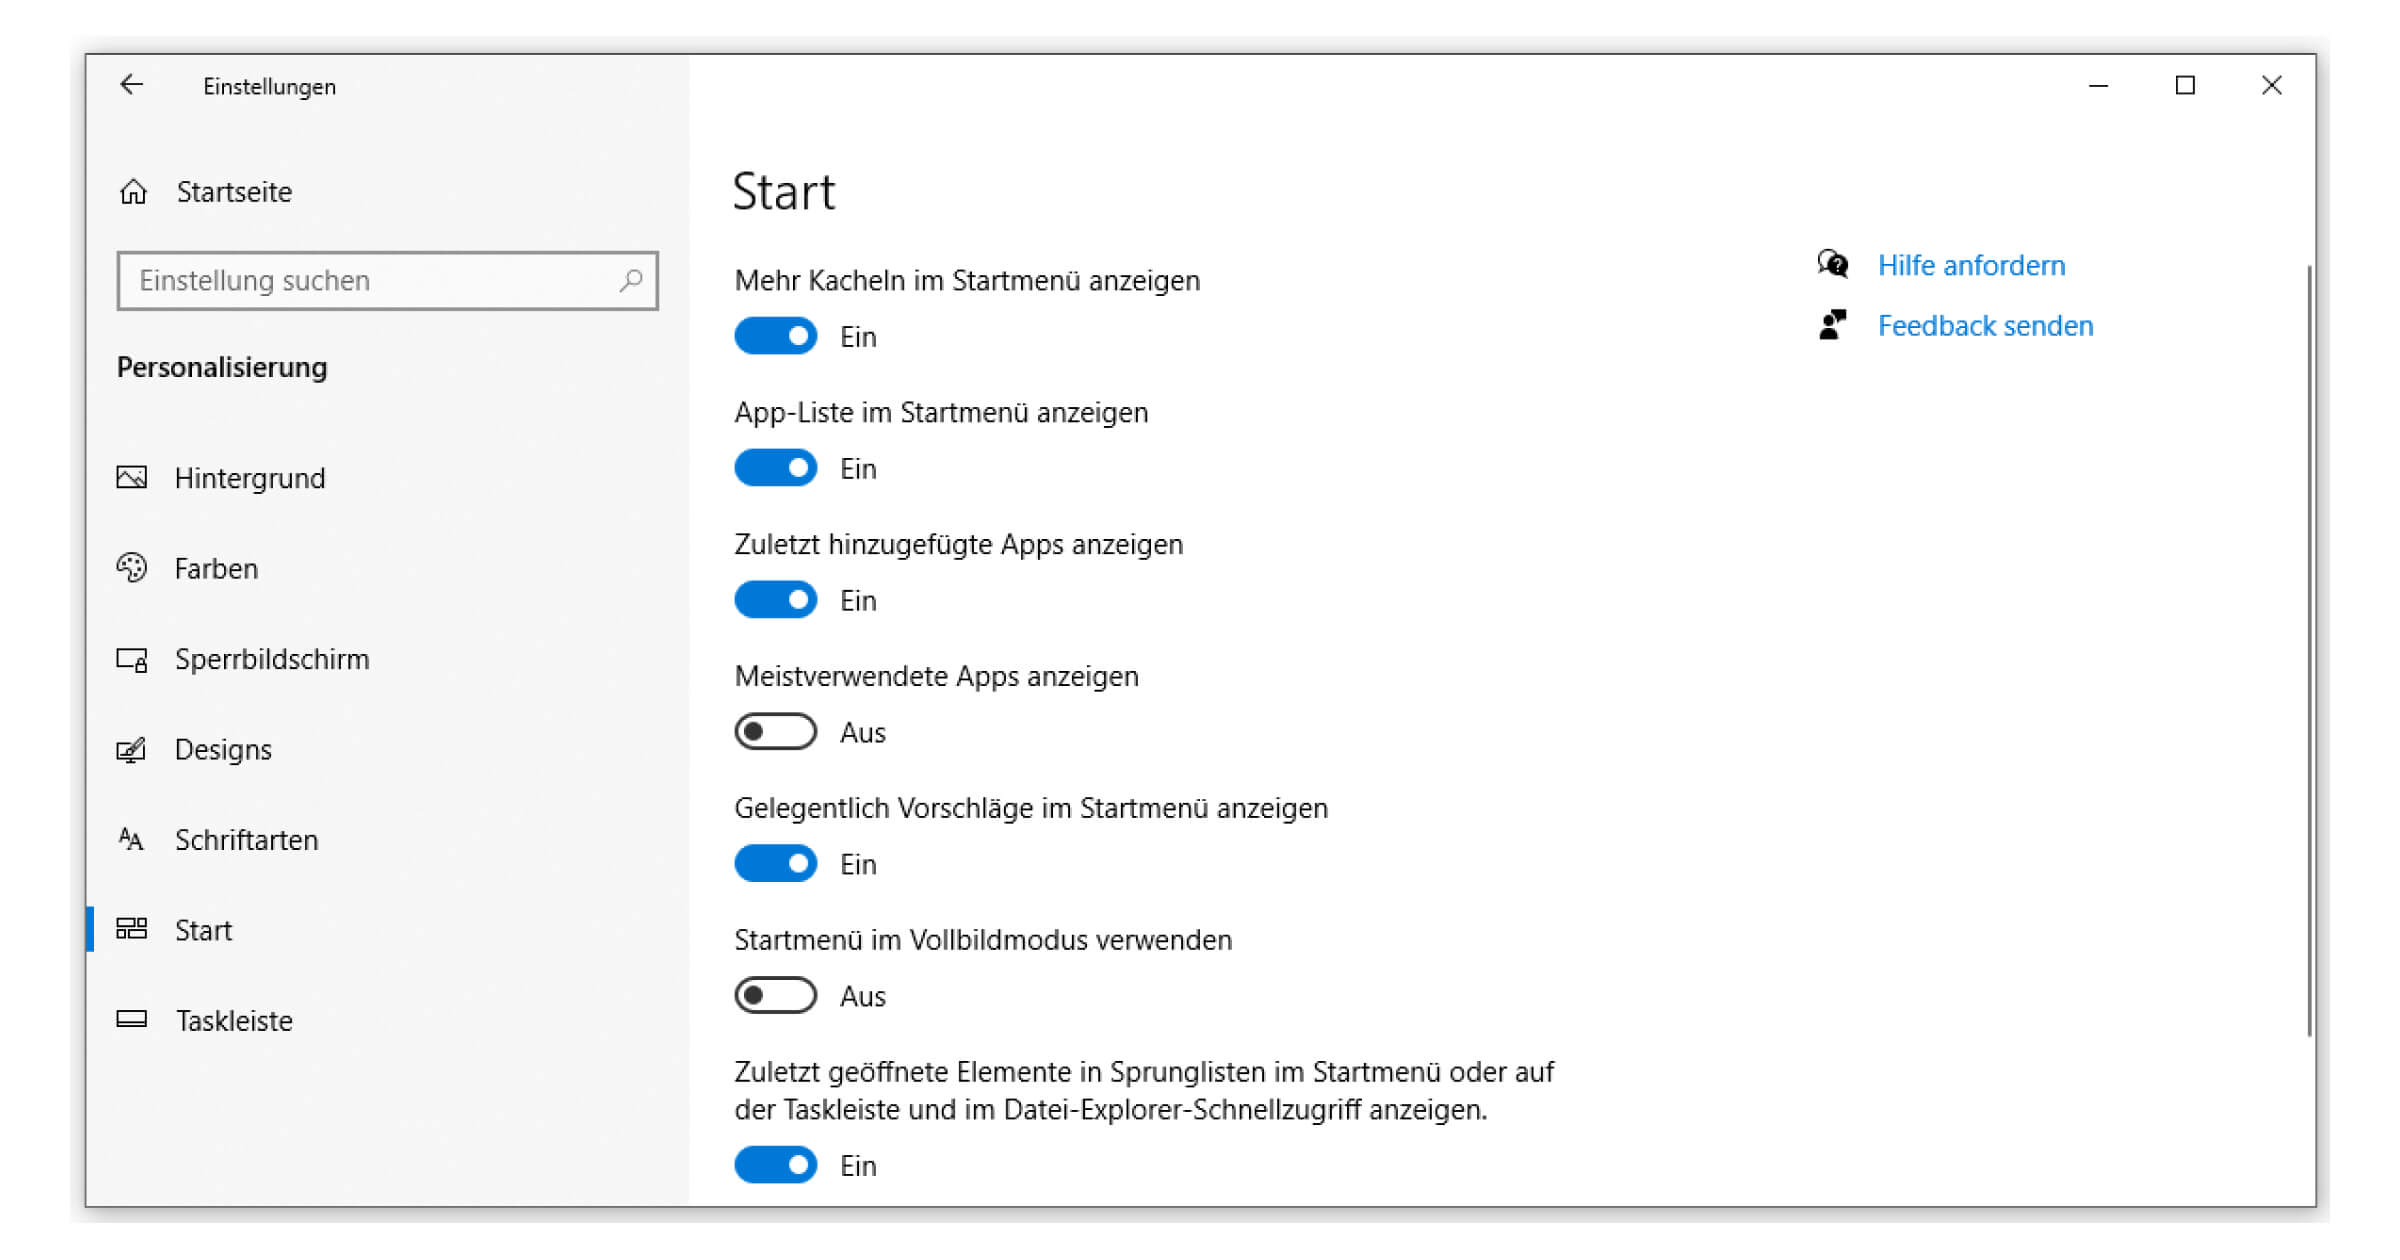Open the Taskleiste settings page

pos(233,1020)
